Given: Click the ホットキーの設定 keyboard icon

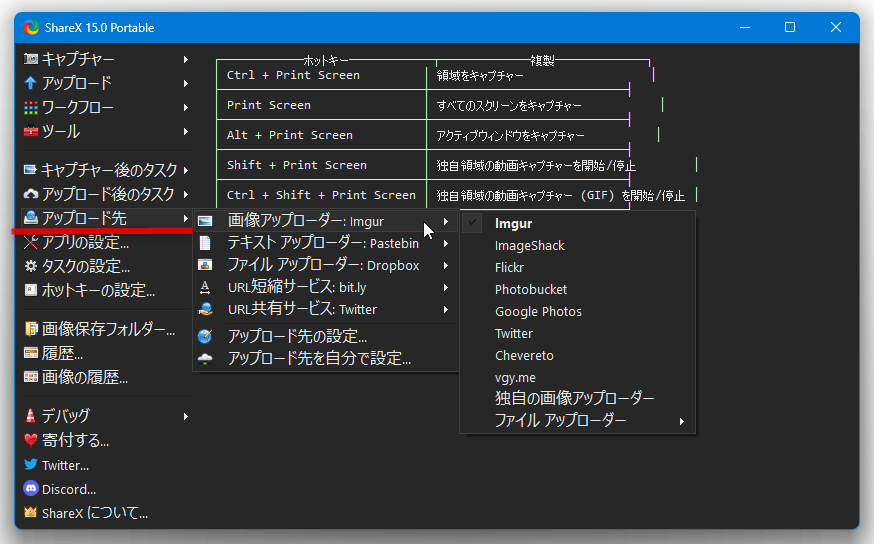Looking at the screenshot, I should click(31, 290).
